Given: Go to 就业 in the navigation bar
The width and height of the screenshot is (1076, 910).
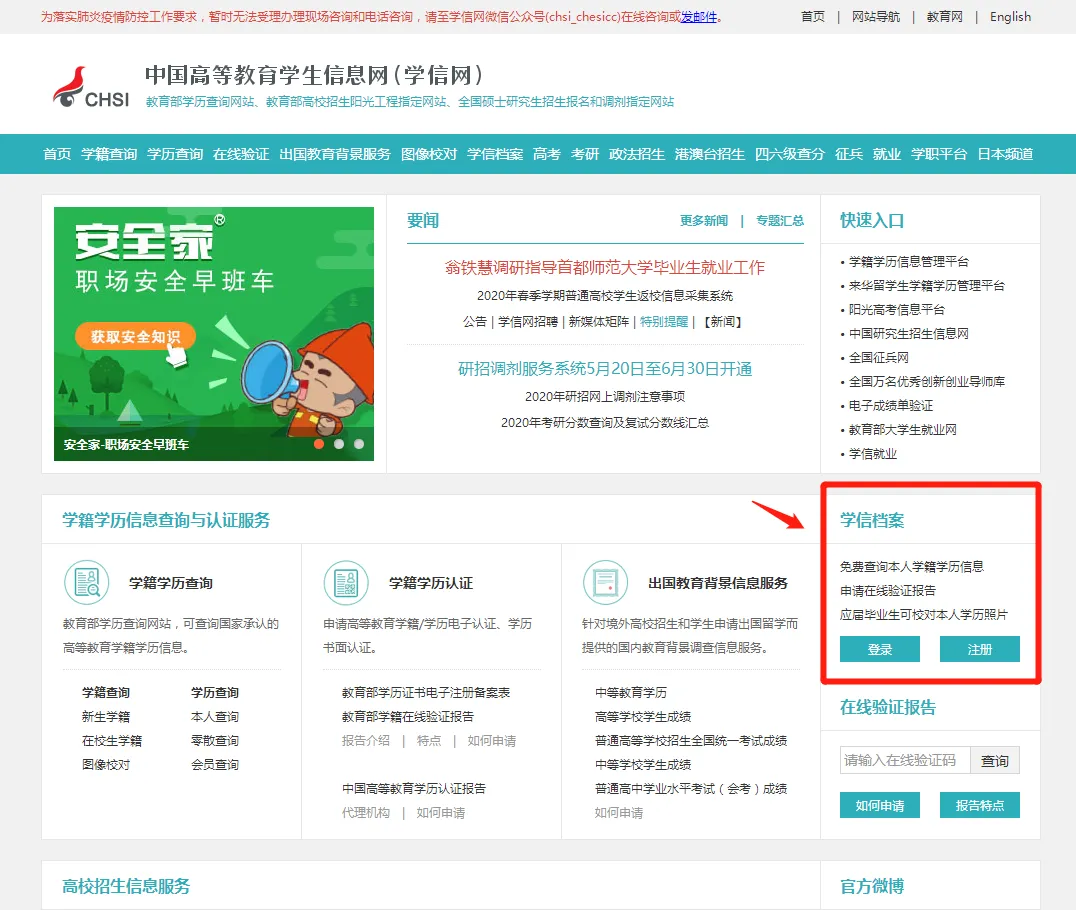Looking at the screenshot, I should pyautogui.click(x=887, y=154).
